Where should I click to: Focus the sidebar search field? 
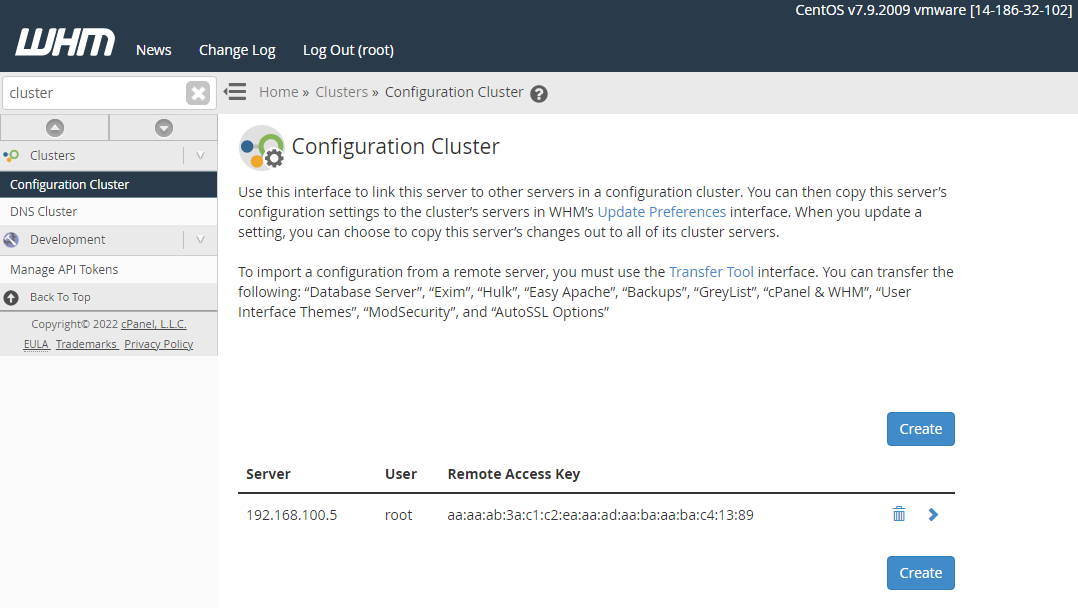click(93, 93)
